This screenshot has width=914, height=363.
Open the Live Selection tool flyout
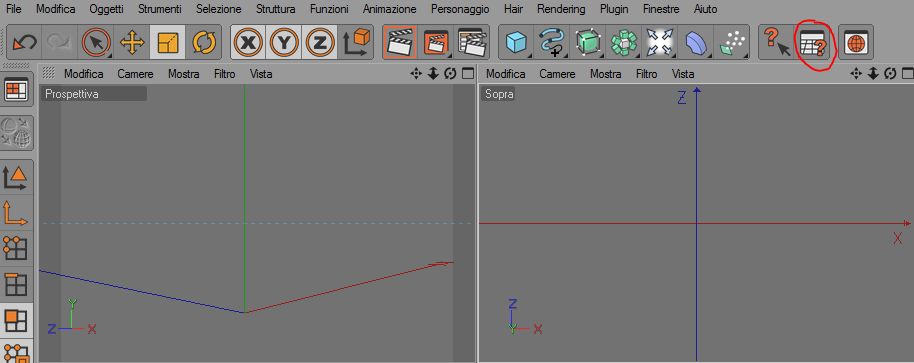point(96,42)
